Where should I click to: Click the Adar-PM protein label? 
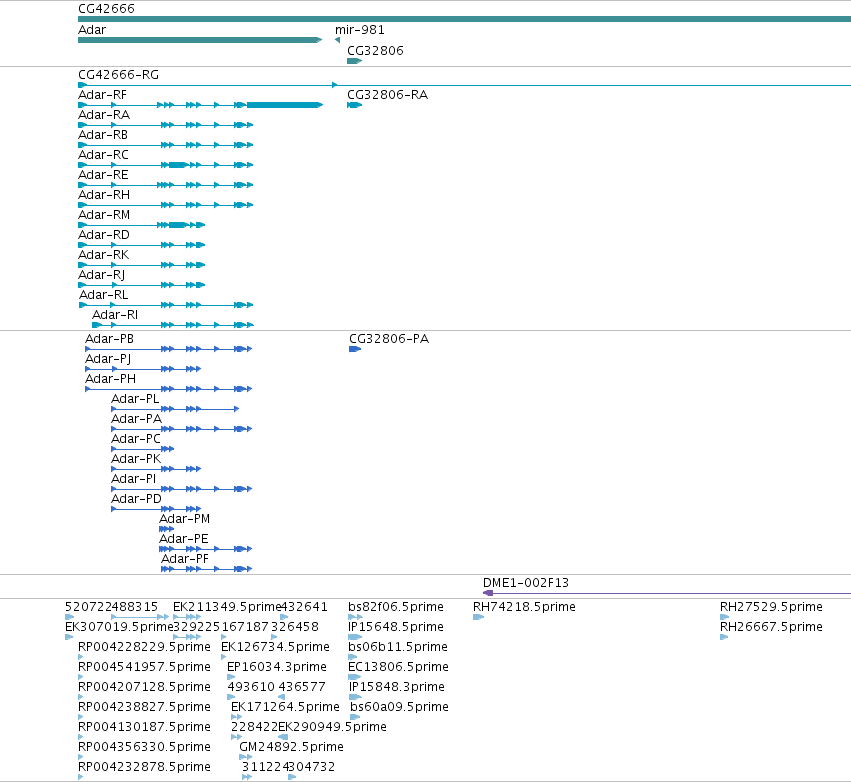(x=185, y=519)
